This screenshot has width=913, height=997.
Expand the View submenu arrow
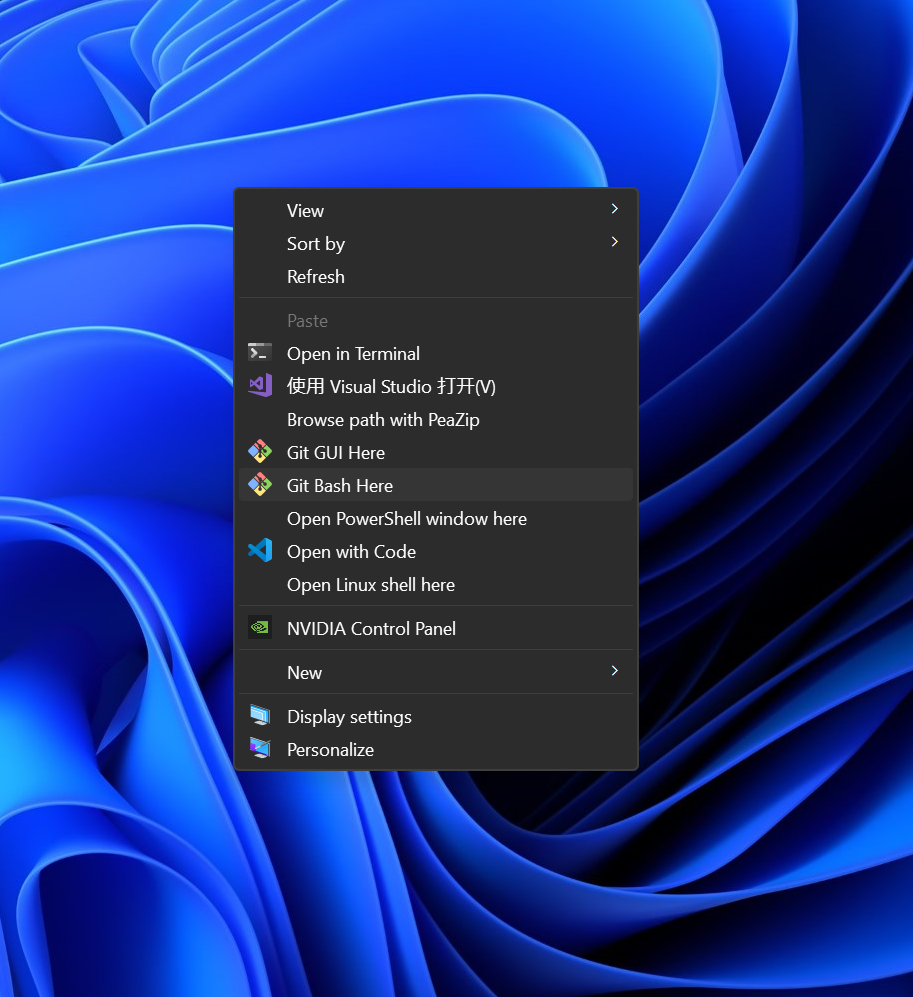614,209
